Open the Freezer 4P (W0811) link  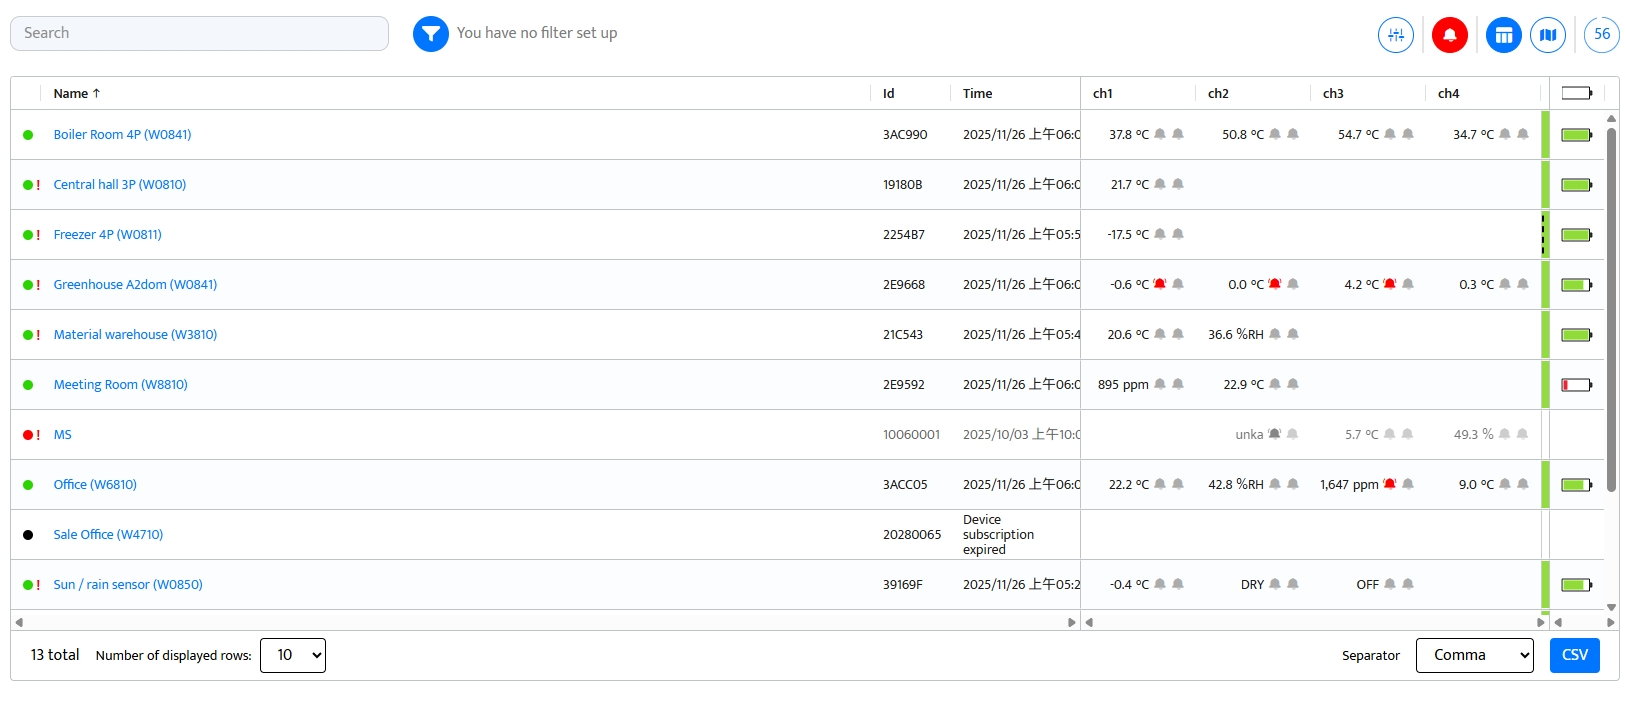pyautogui.click(x=107, y=234)
